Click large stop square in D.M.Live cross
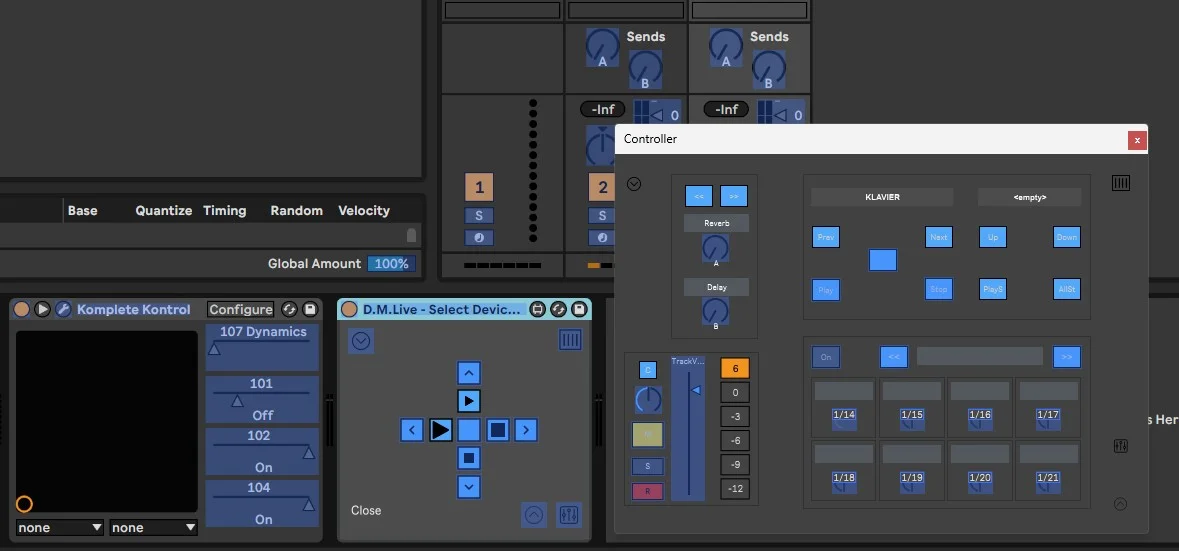The image size is (1179, 551). pos(497,430)
